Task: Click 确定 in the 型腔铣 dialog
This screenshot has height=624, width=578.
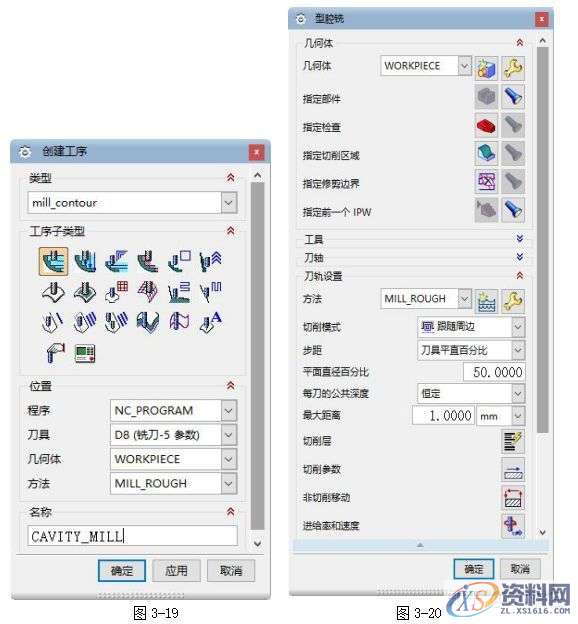Action: coord(474,569)
